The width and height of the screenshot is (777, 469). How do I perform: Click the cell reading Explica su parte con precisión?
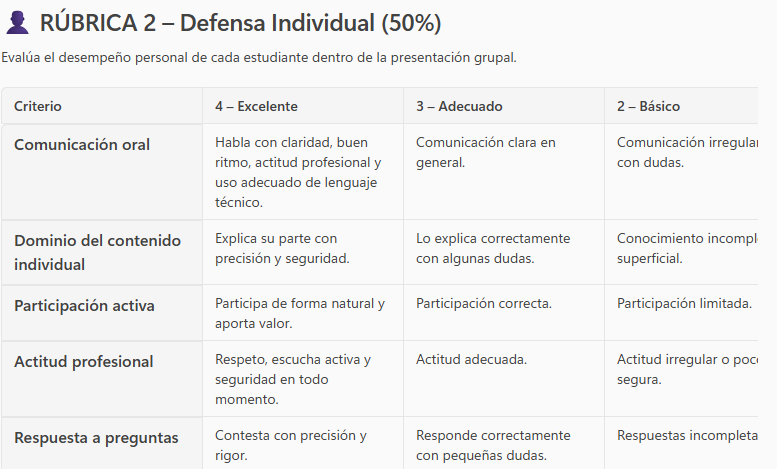(281, 248)
